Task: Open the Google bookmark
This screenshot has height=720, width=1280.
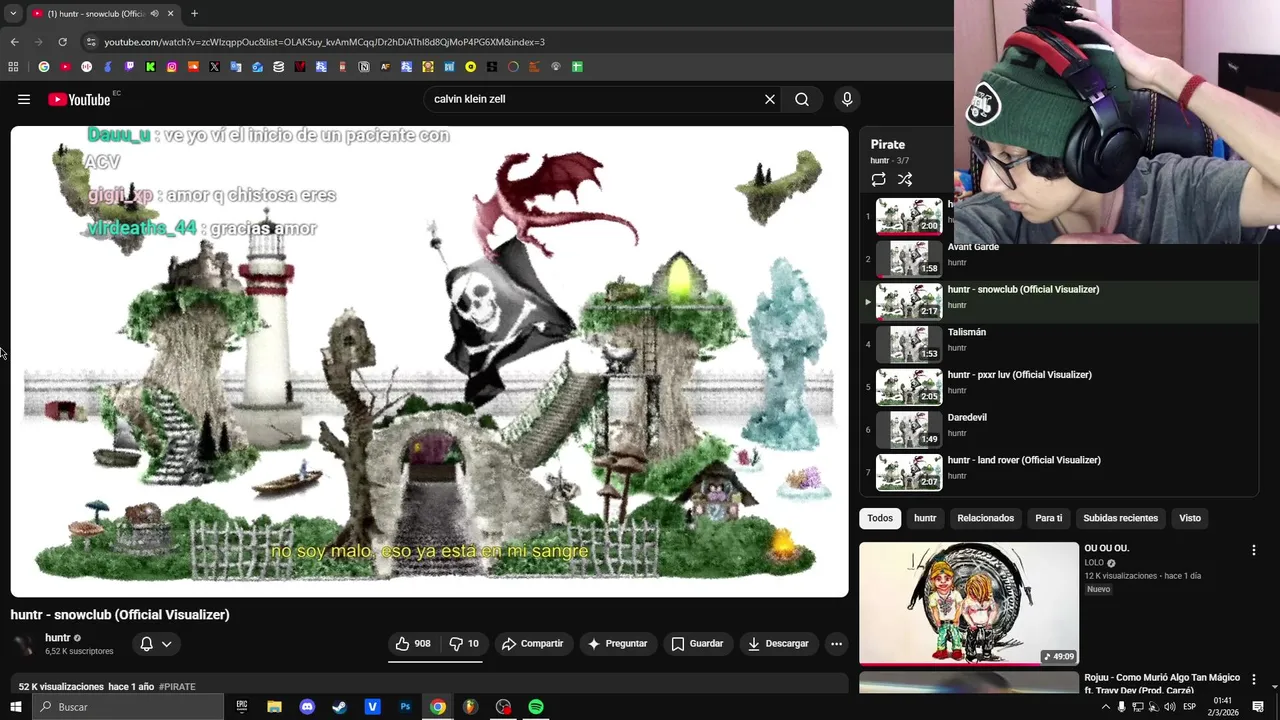Action: (x=44, y=67)
